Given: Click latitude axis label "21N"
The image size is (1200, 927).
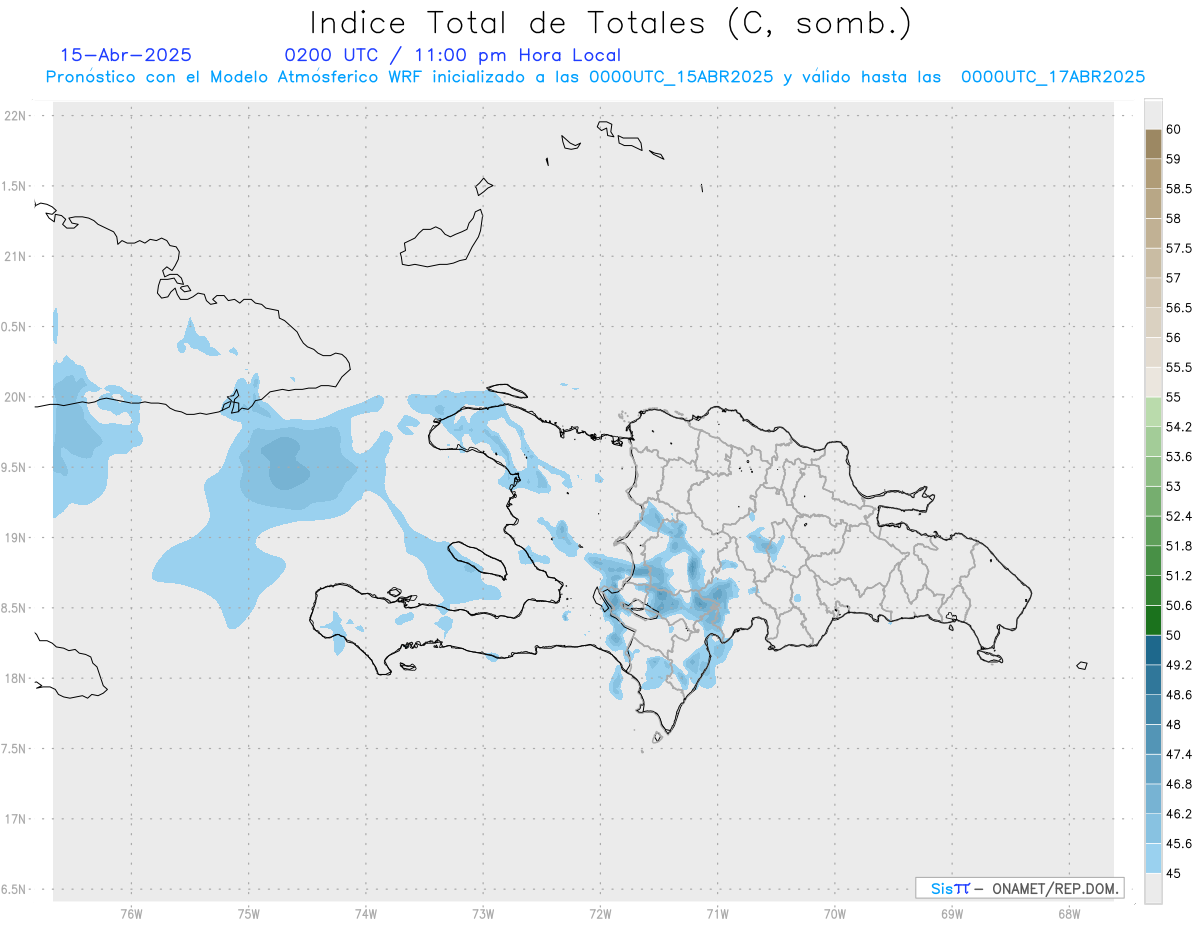Looking at the screenshot, I should coord(15,257).
